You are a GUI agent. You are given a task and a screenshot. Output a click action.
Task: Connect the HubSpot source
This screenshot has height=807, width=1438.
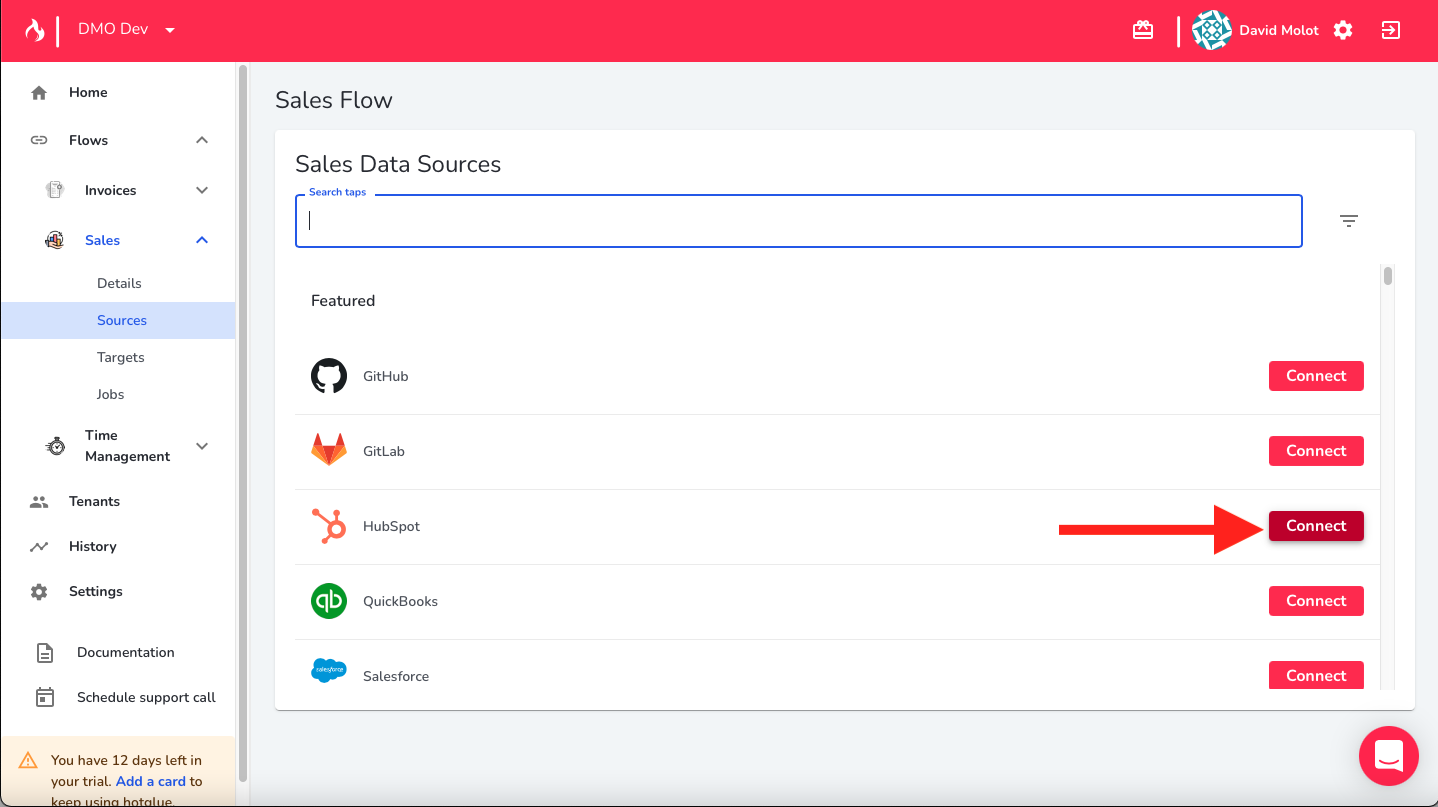1316,526
